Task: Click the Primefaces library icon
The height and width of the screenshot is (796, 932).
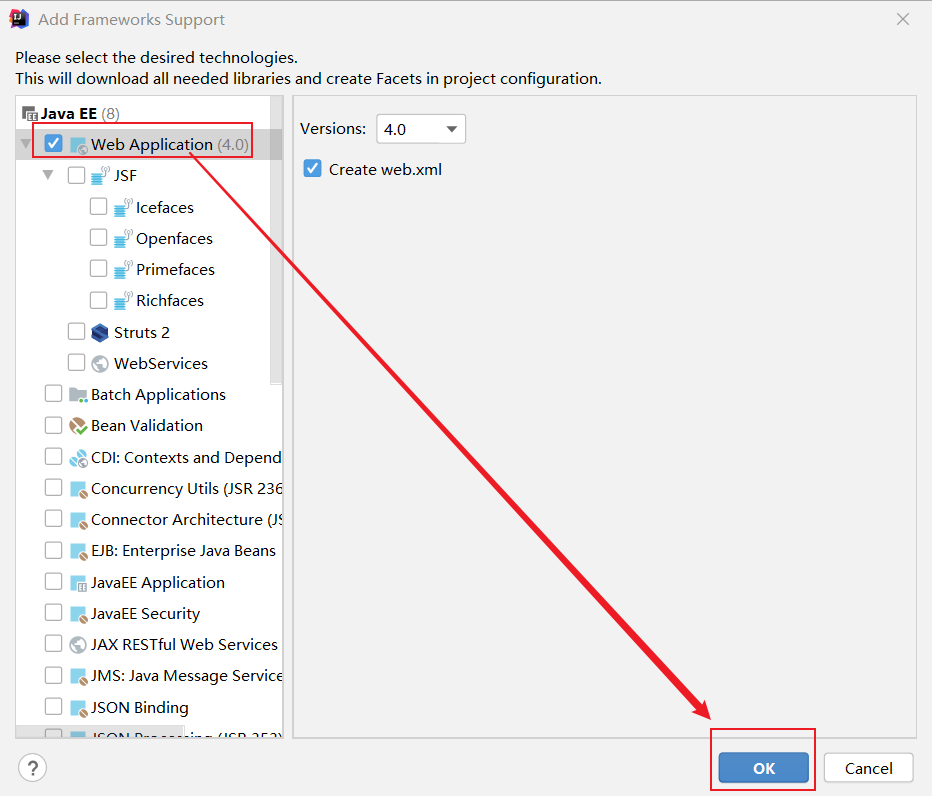Action: pyautogui.click(x=122, y=270)
